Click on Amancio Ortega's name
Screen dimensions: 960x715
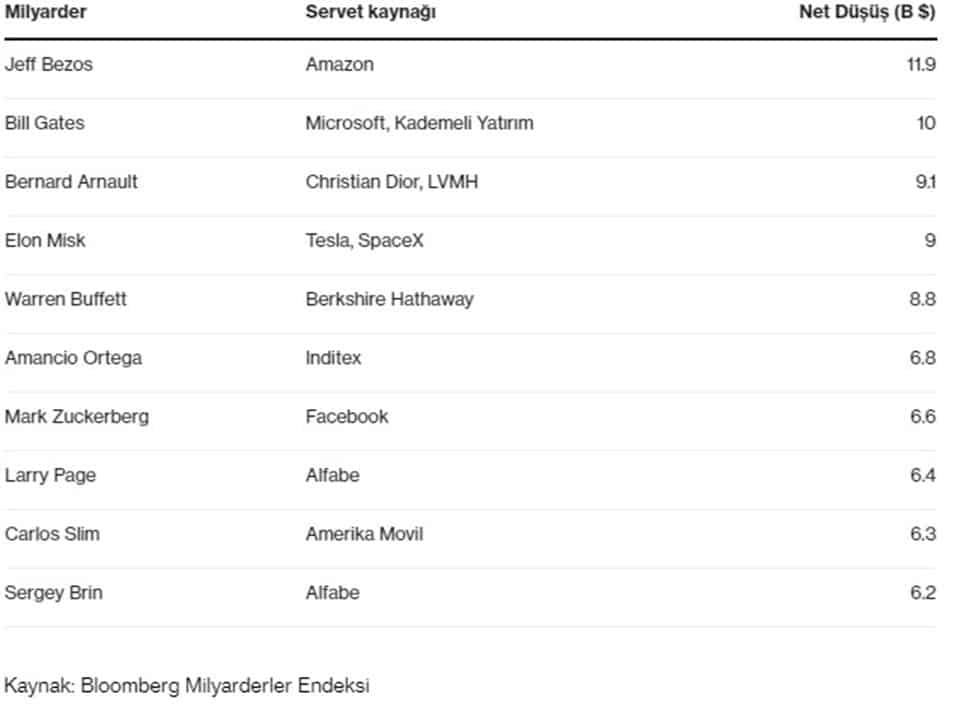73,358
